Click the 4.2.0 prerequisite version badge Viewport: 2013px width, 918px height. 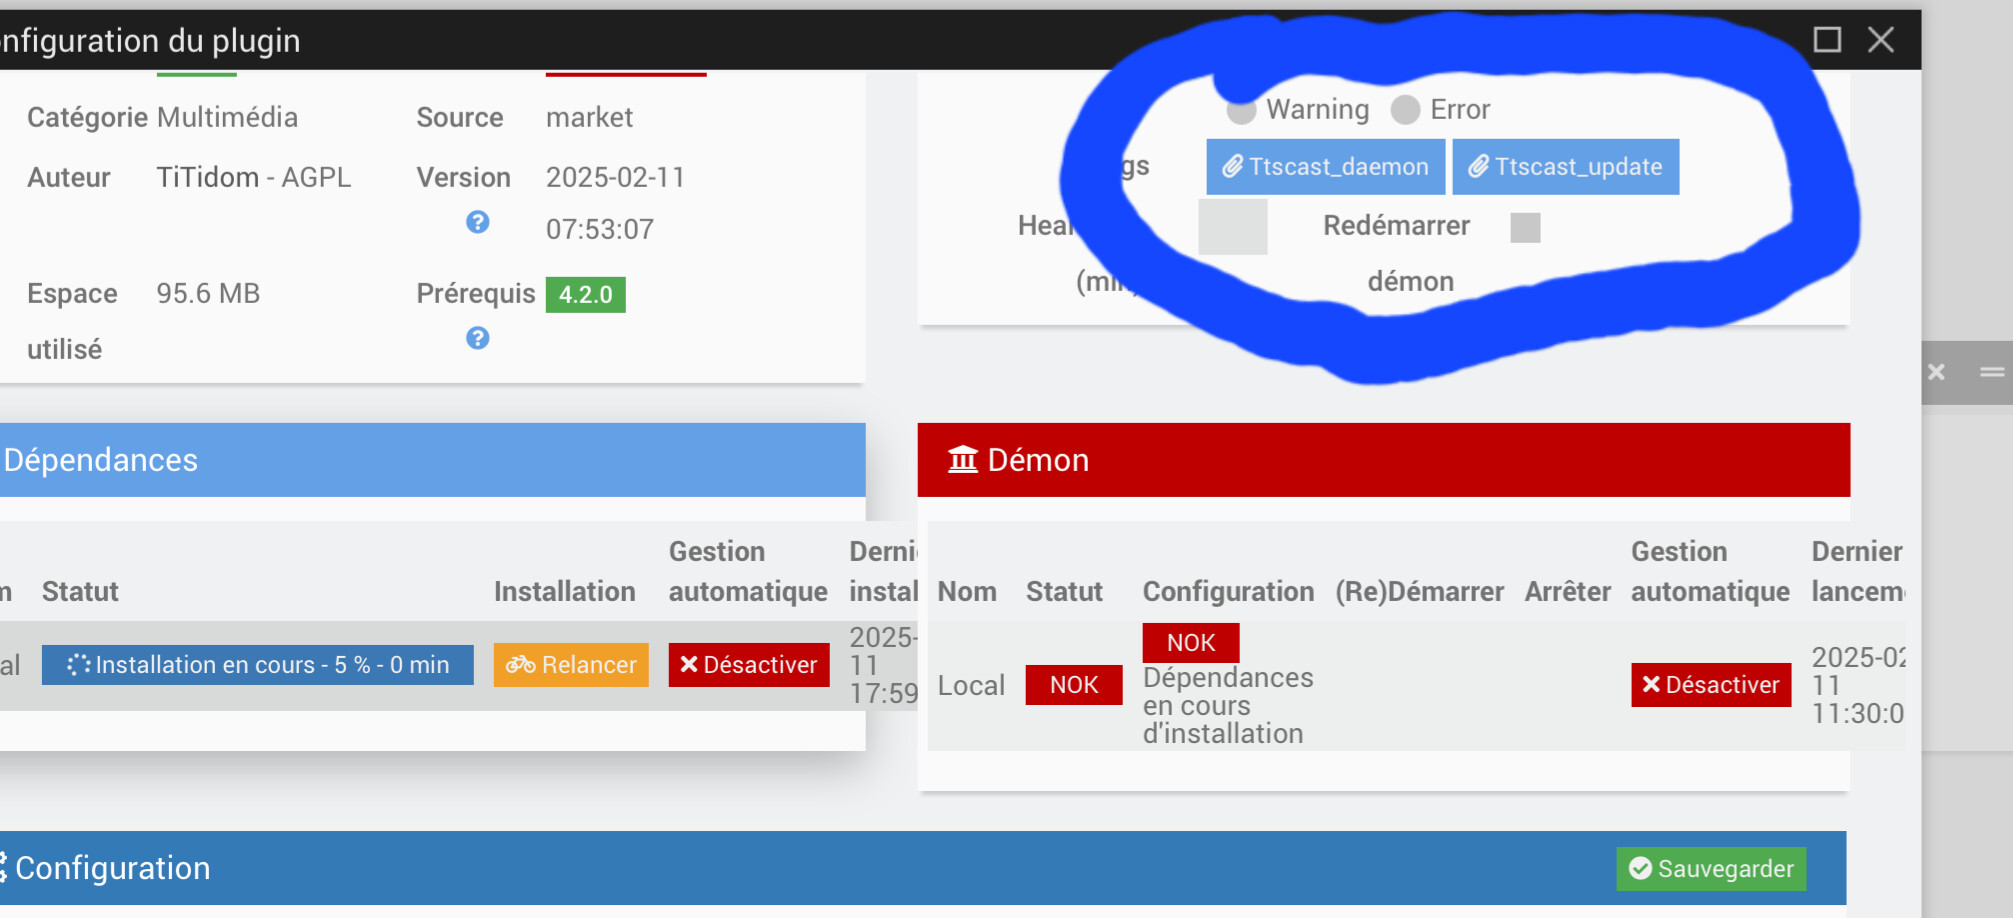(x=586, y=295)
